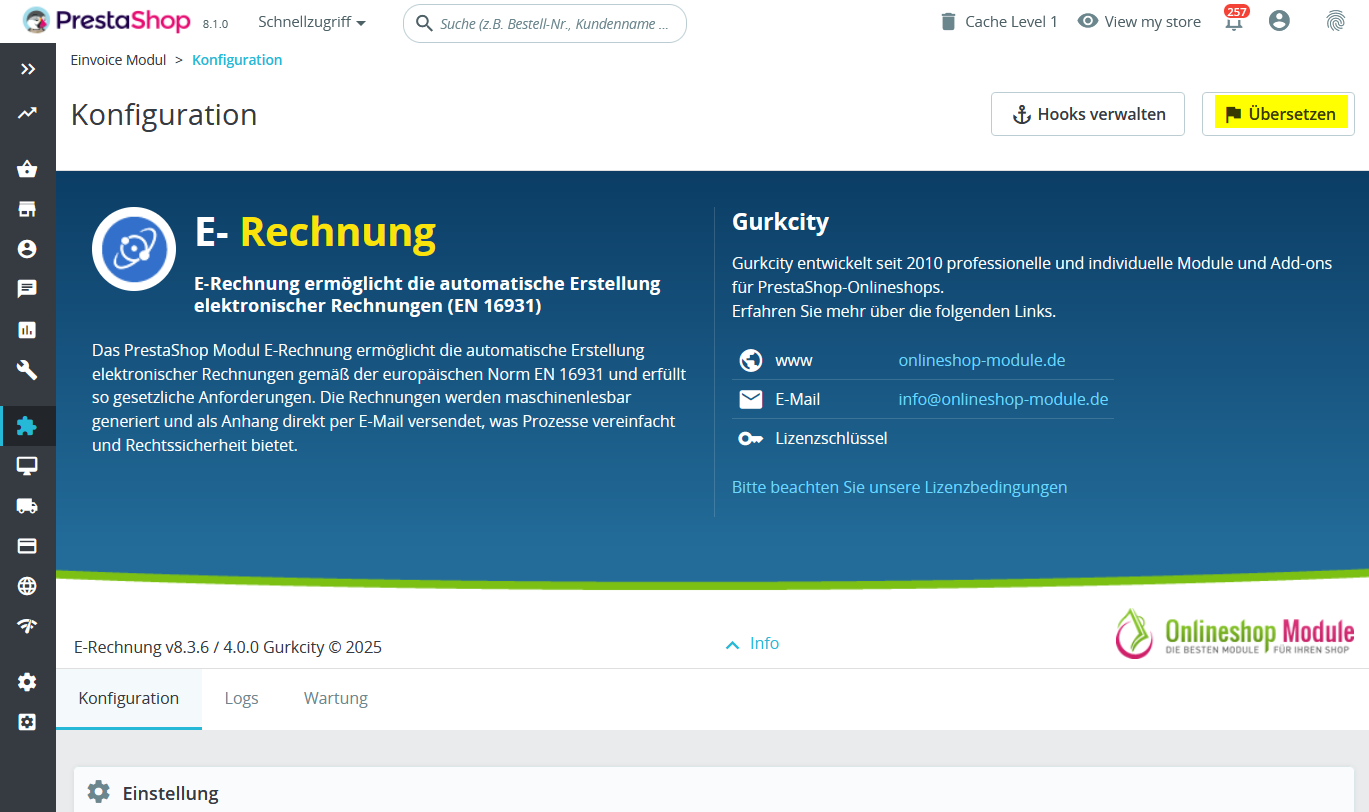Open Payment credit-card sidebar icon
Viewport: 1369px width, 812px height.
click(28, 546)
